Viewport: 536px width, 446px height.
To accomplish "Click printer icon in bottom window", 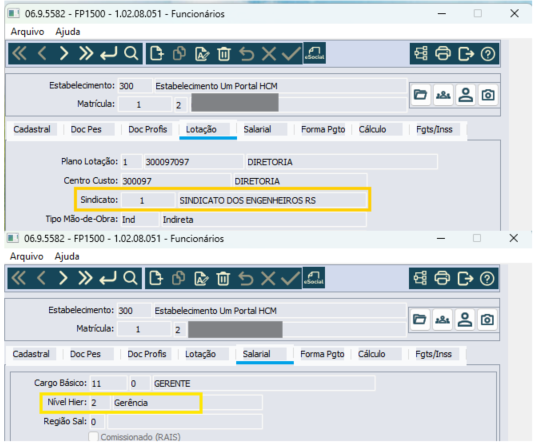I will [x=442, y=278].
